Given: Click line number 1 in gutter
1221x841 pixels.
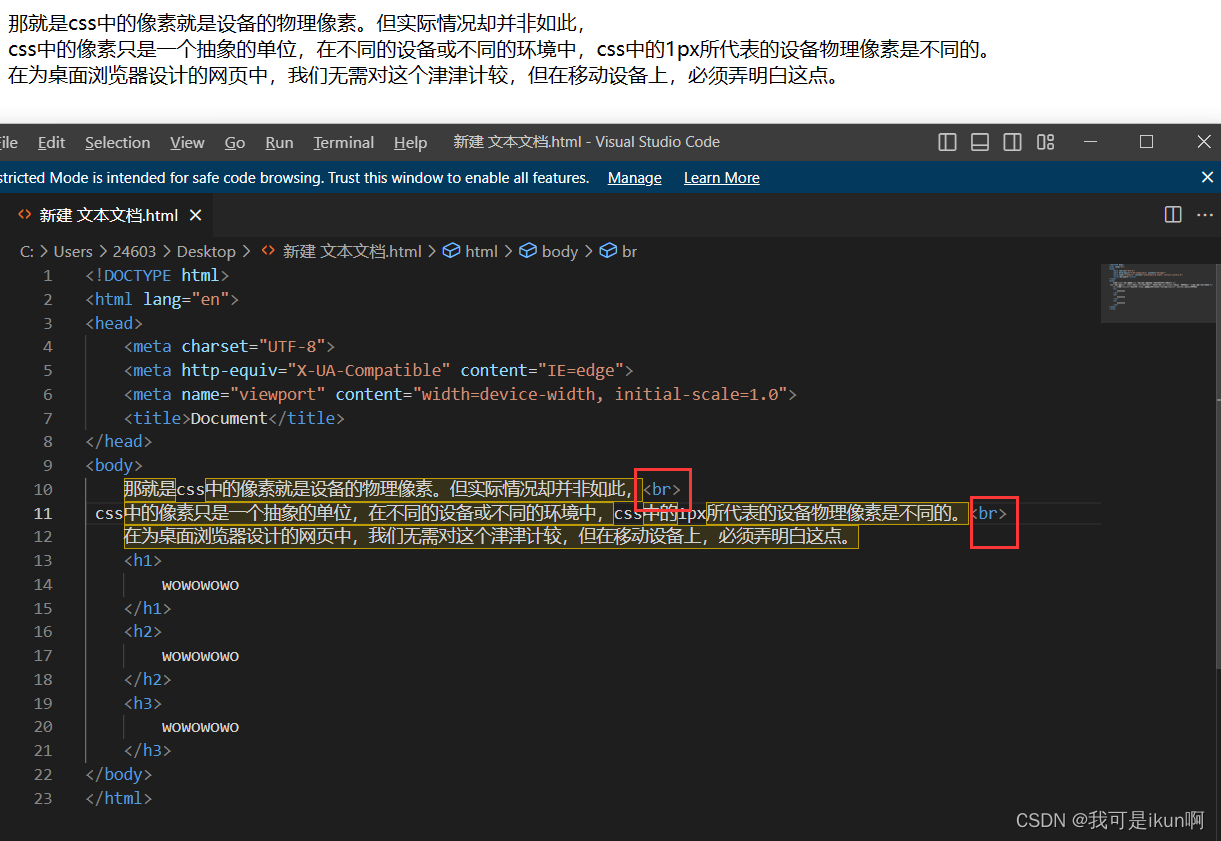Looking at the screenshot, I should coord(47,275).
